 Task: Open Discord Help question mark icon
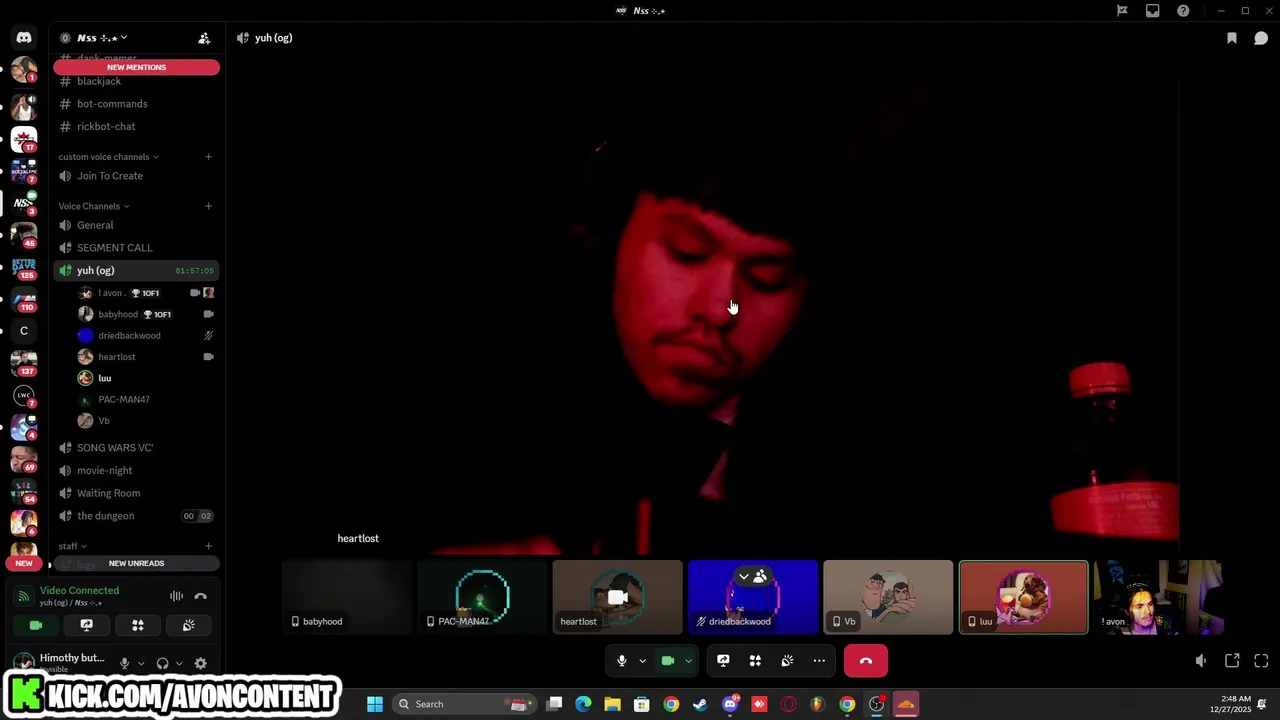[x=1183, y=11]
